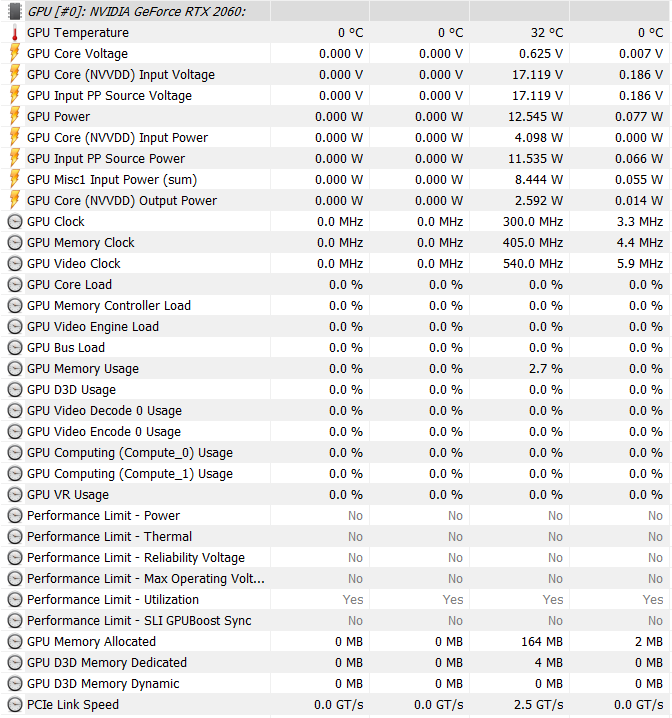Click the 2 MB average memory allocated value

coord(649,642)
